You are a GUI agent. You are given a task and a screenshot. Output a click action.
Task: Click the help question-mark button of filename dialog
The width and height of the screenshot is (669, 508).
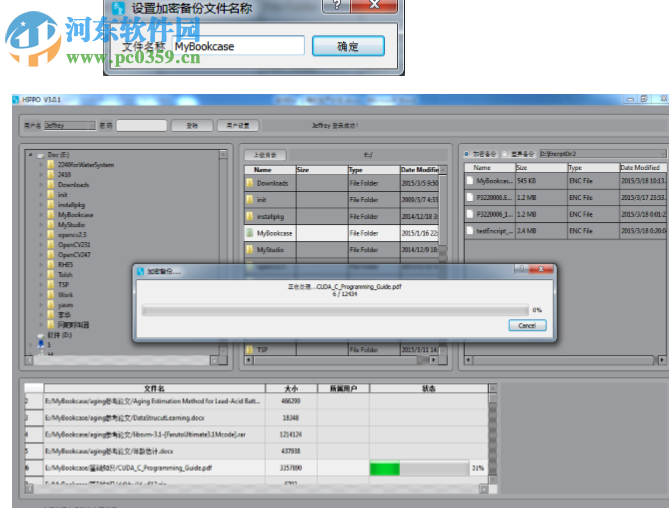(336, 5)
